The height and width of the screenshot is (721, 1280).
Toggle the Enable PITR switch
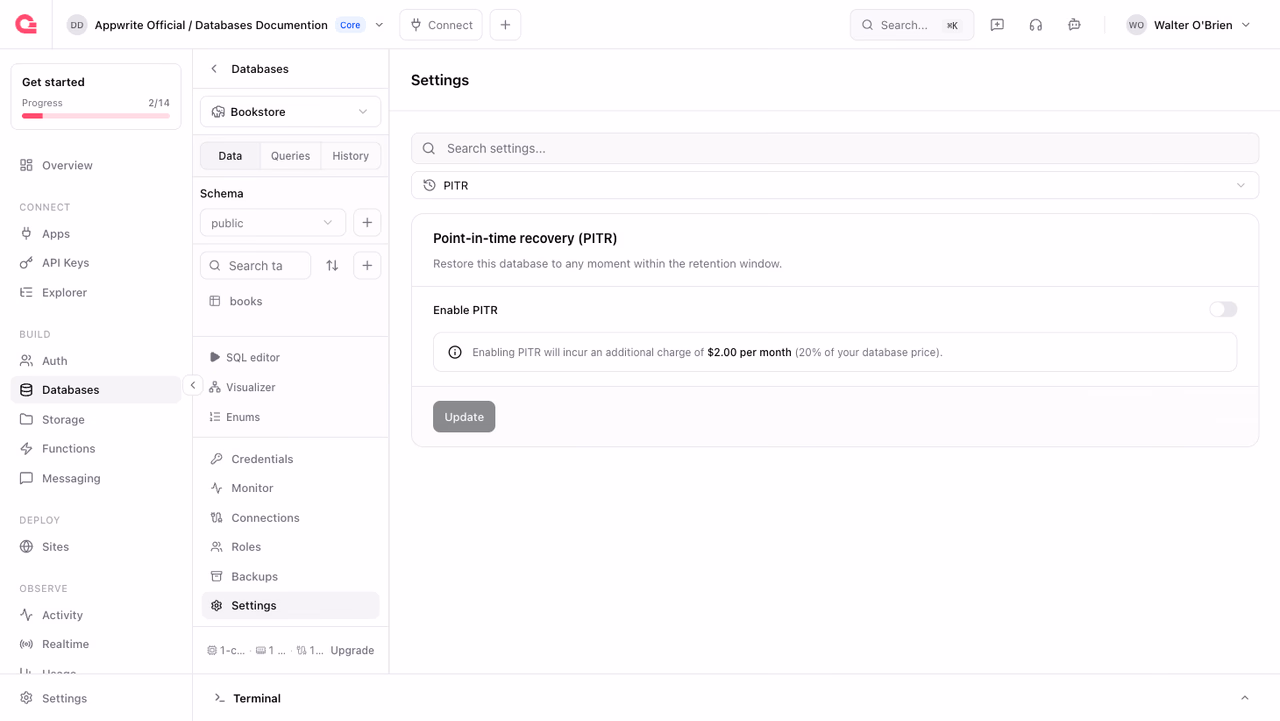pyautogui.click(x=1223, y=310)
